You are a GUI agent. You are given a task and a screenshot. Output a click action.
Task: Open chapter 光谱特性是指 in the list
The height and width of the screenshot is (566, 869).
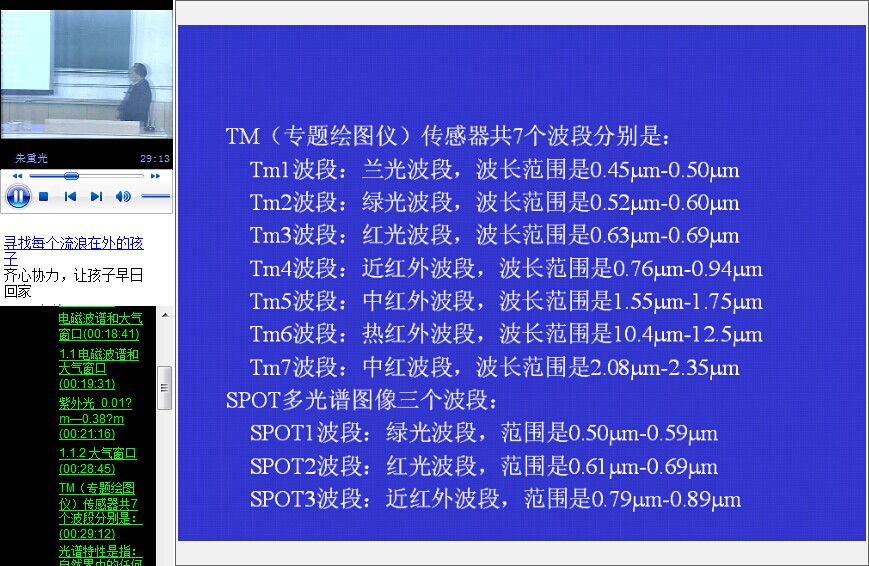[x=100, y=555]
